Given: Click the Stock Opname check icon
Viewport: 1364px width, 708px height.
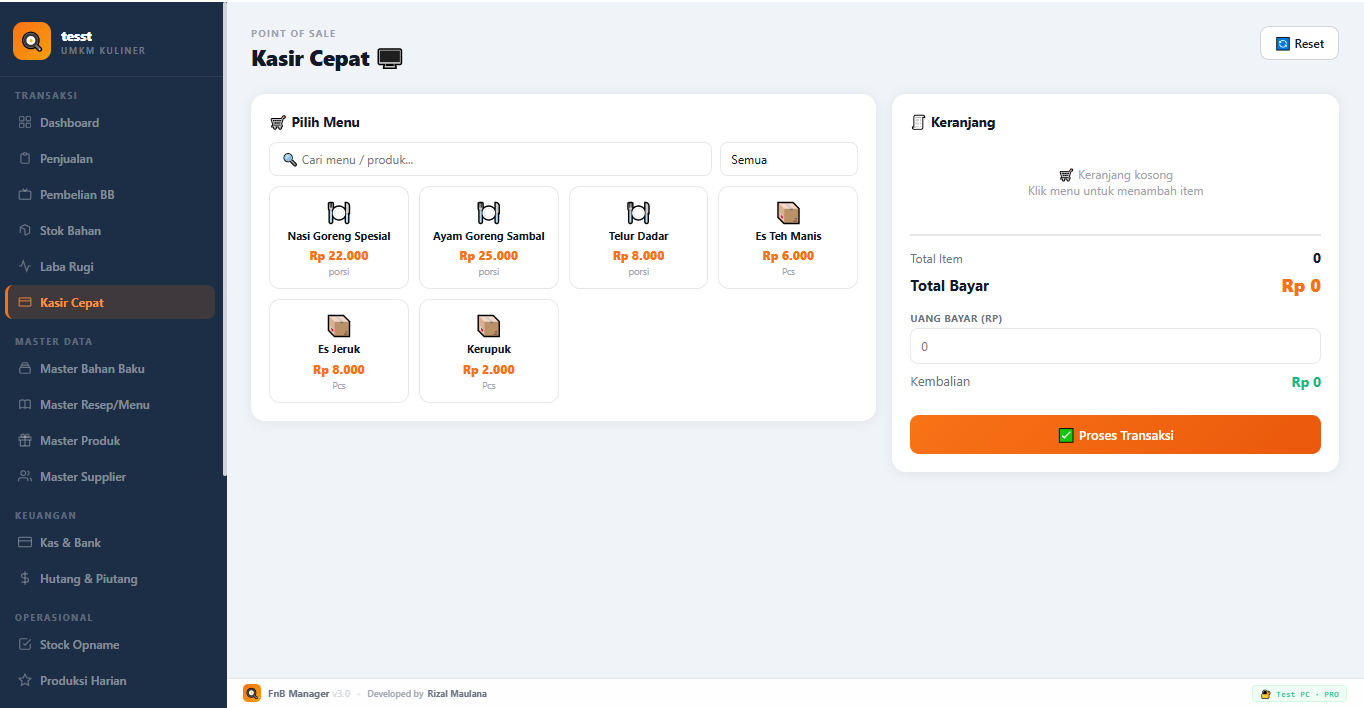Looking at the screenshot, I should [26, 644].
